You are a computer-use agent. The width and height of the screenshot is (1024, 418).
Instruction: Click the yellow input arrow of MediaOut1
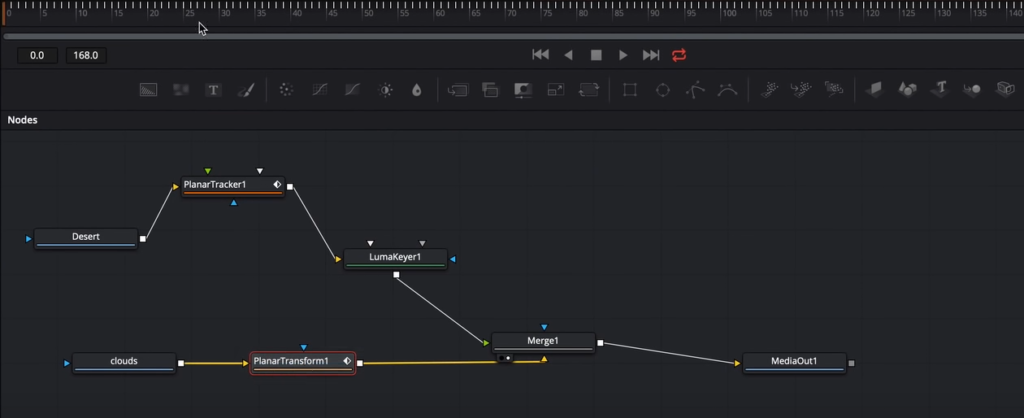click(737, 363)
